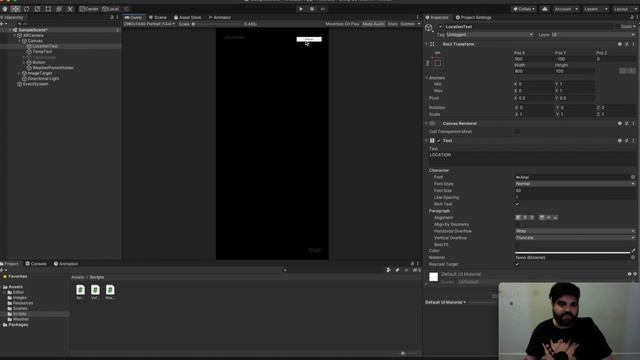Select Button object in Hierarchy
The image size is (640, 360).
click(39, 62)
